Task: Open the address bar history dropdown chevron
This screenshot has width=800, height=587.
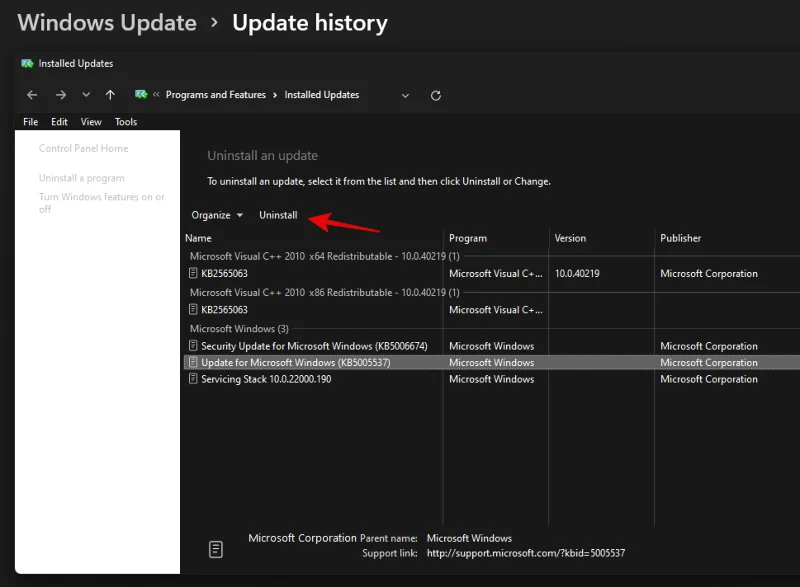Action: click(x=405, y=94)
